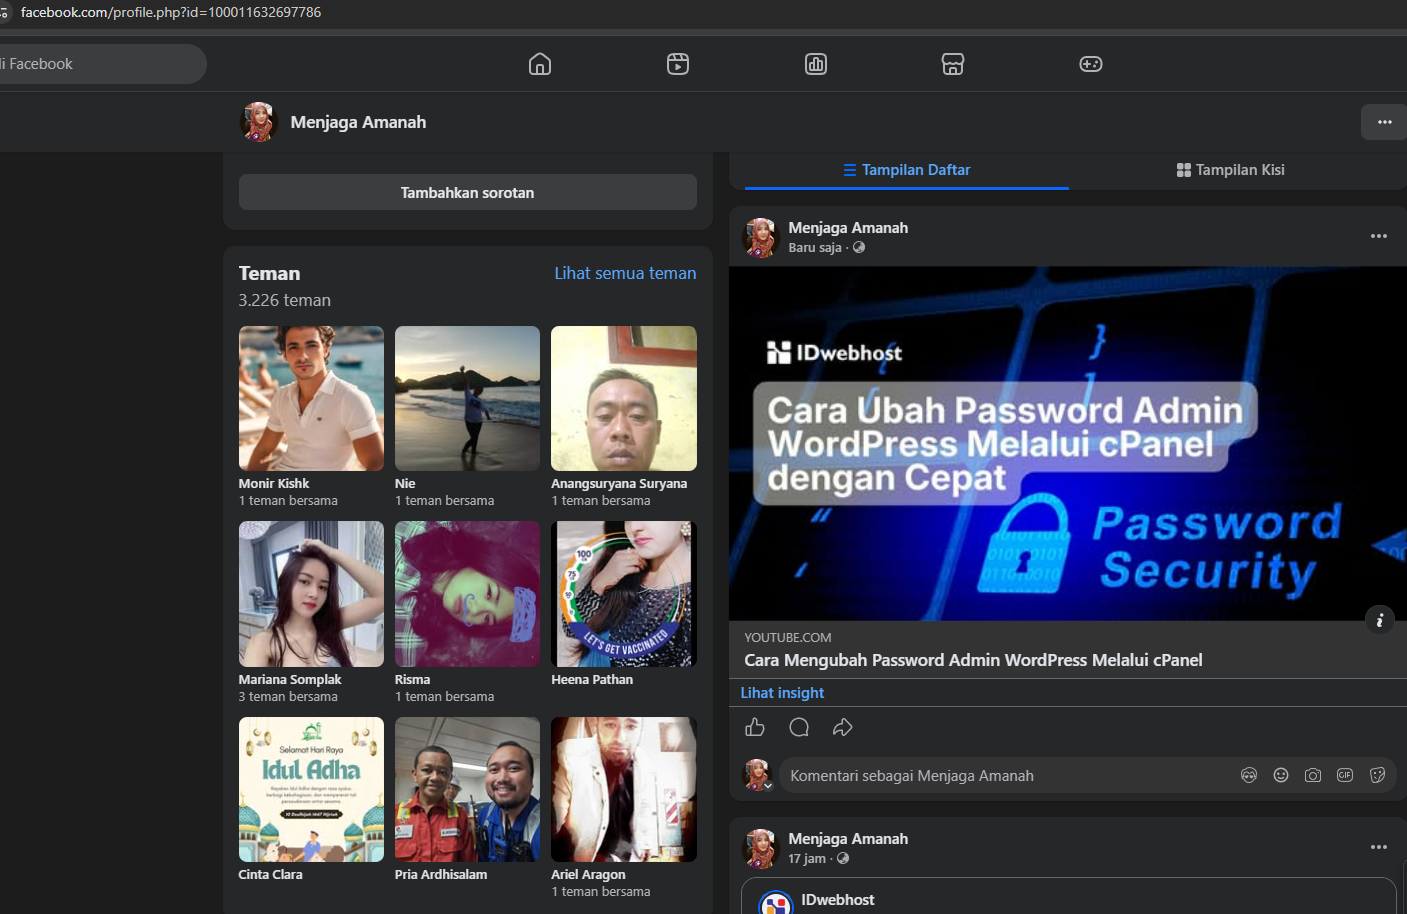Open Heena Pathan friend photo
Viewport: 1407px width, 914px height.
click(x=624, y=594)
